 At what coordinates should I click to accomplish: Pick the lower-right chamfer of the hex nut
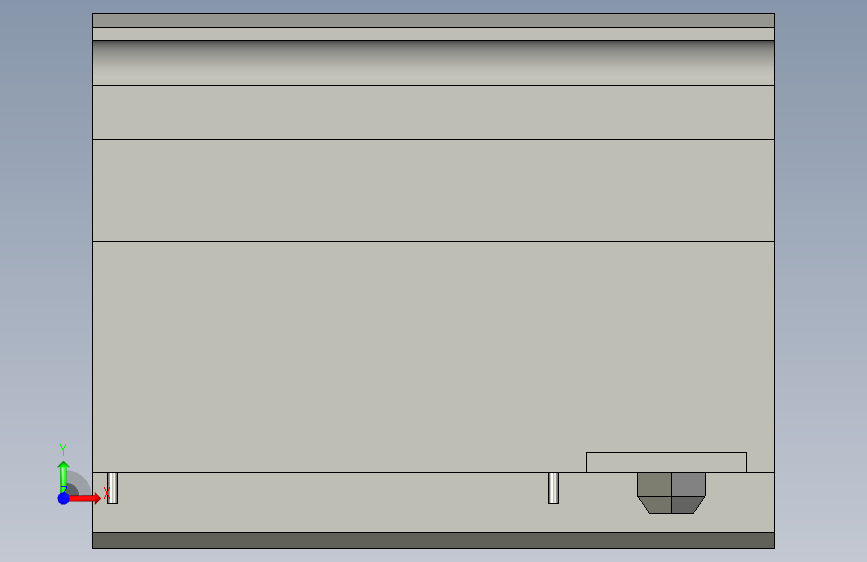click(686, 505)
